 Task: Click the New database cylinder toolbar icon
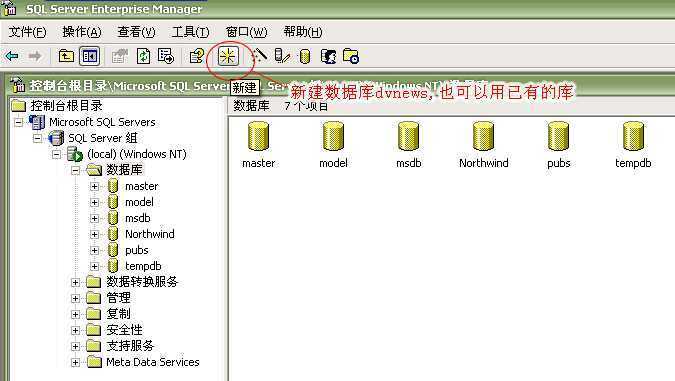(x=305, y=56)
